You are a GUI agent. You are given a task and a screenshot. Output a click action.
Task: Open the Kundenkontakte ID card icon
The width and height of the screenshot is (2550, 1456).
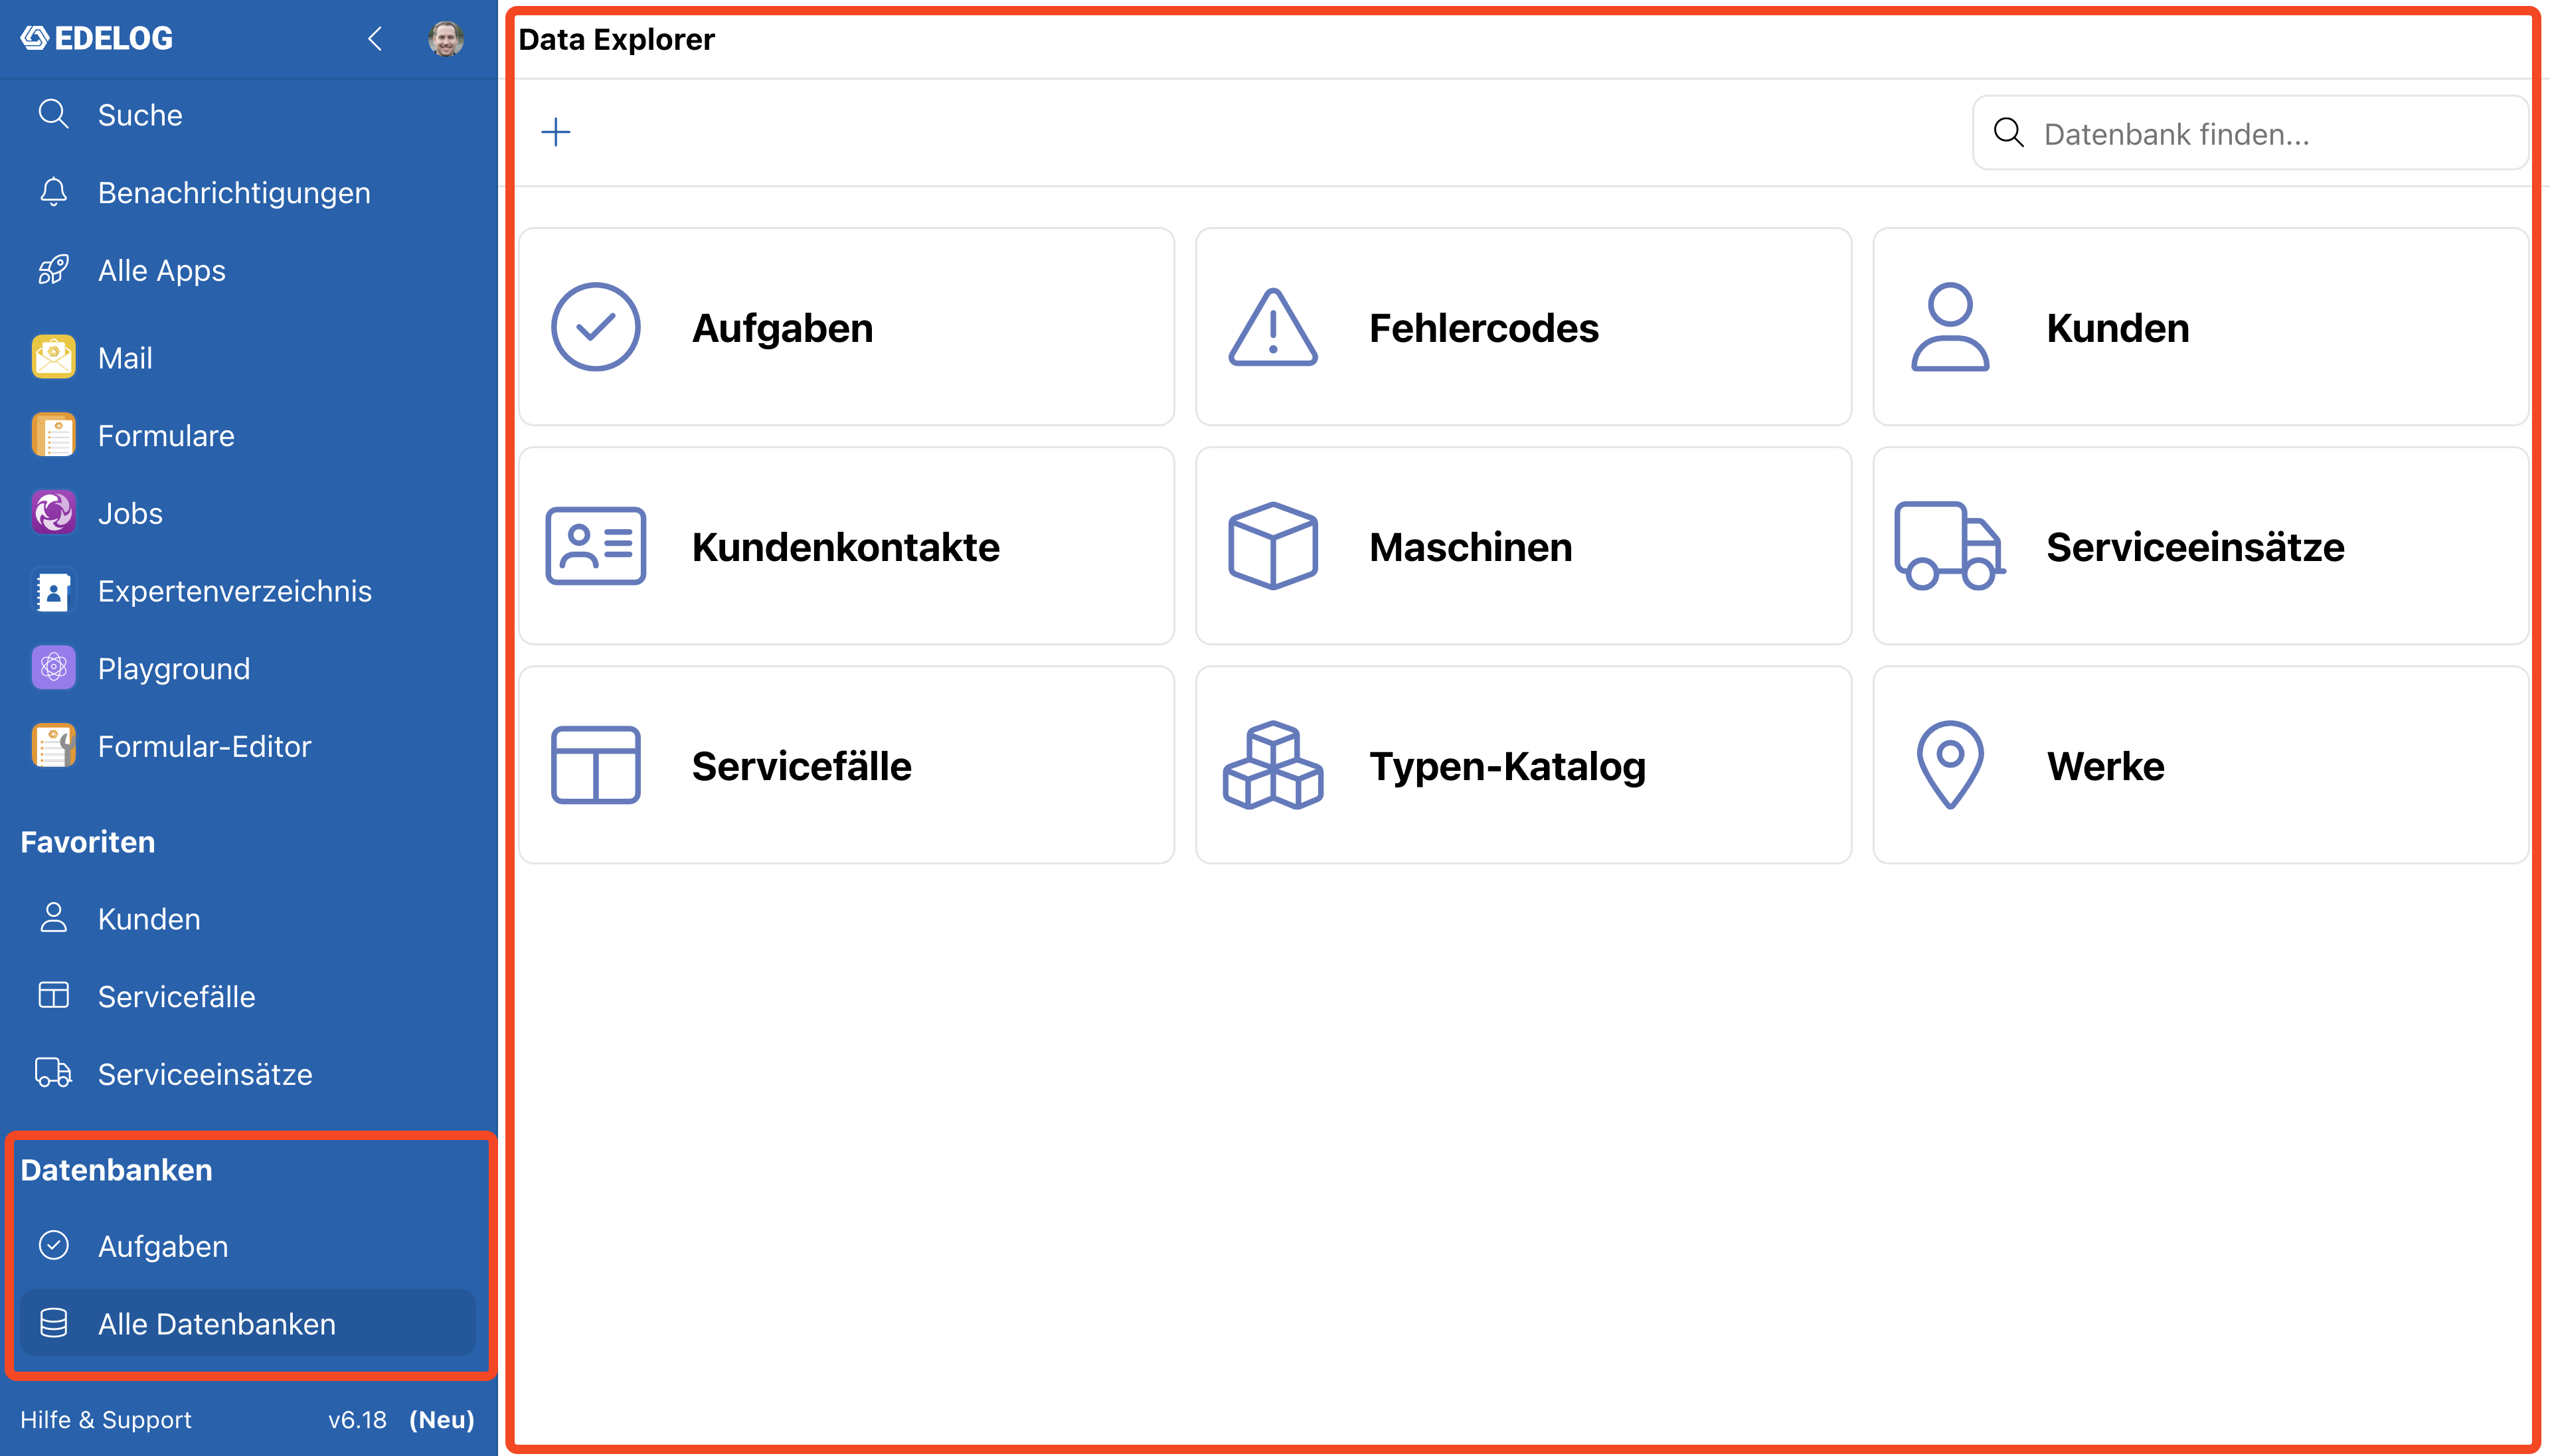click(x=596, y=546)
